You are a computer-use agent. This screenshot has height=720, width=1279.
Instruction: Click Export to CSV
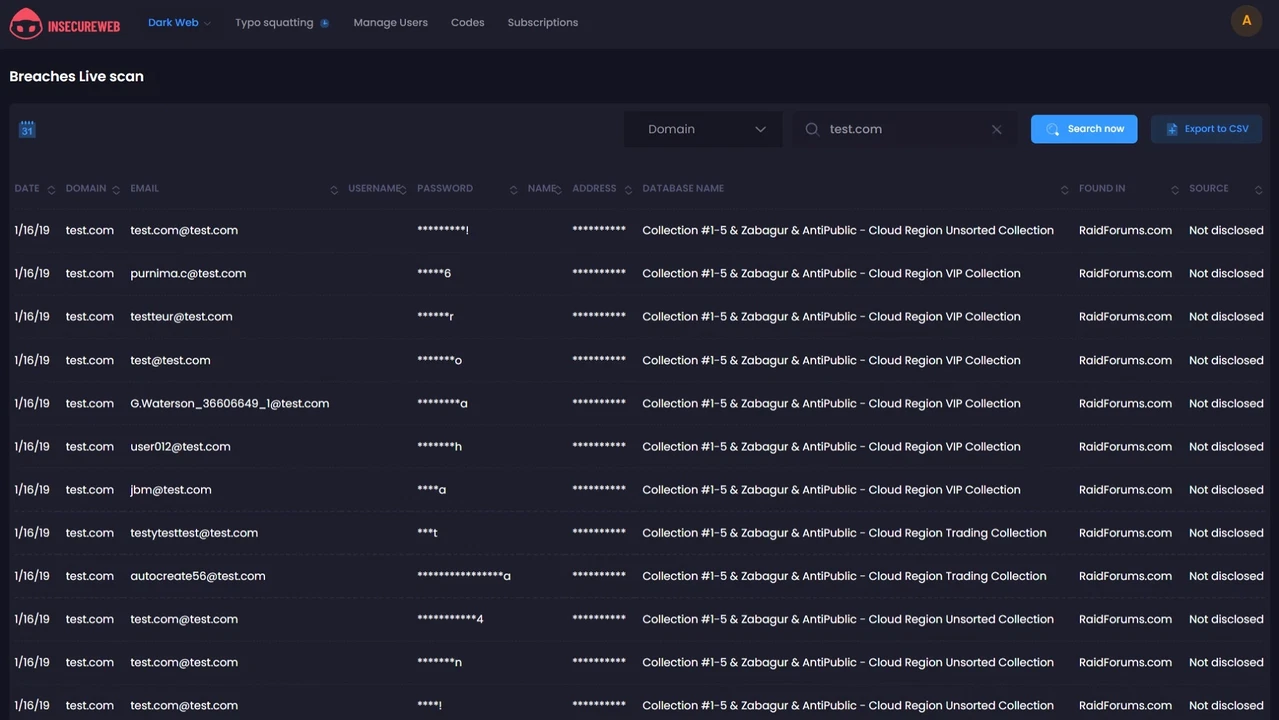pos(1206,129)
